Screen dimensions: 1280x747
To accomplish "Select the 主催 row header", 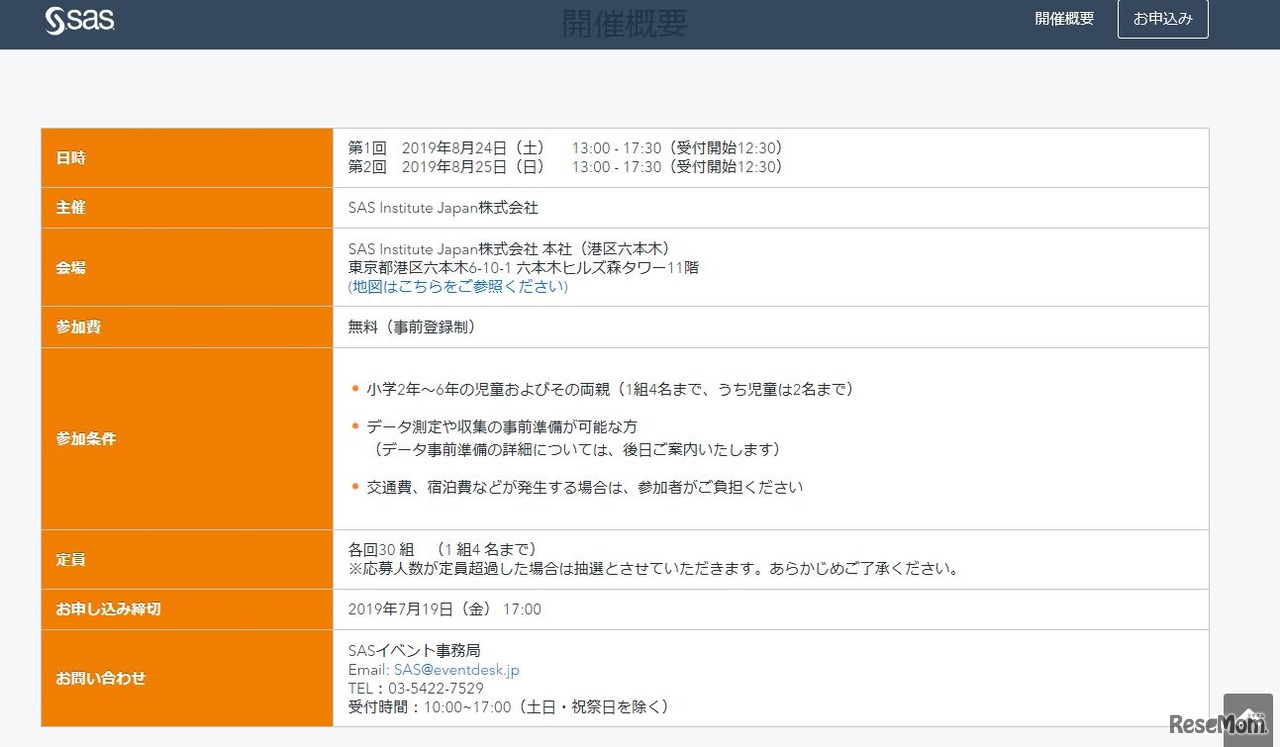I will pos(71,207).
